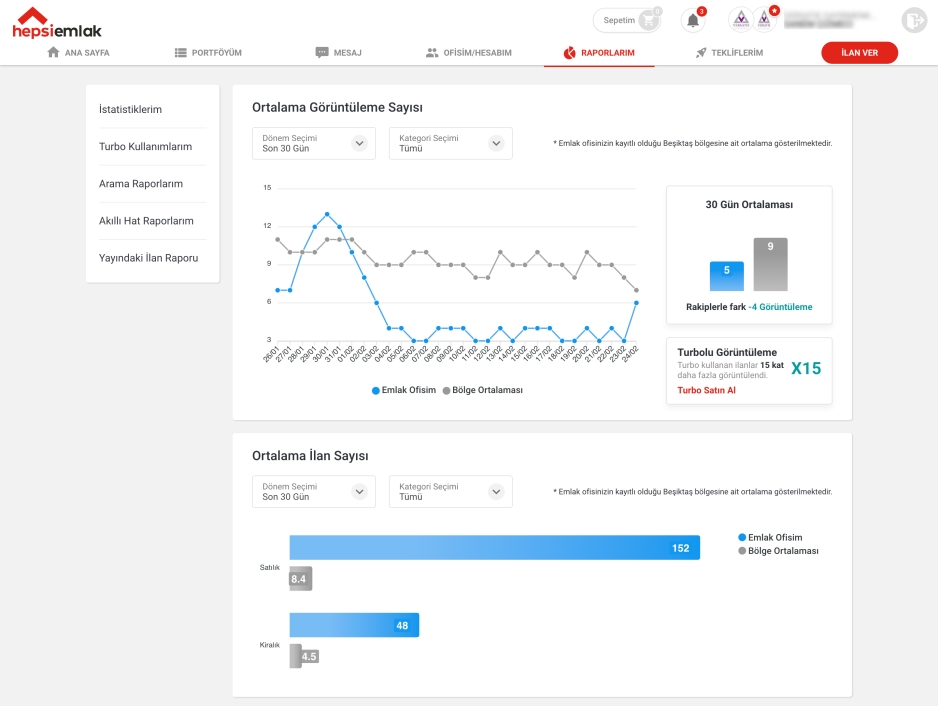Expand Kategori Seçimi dropdown under Ortalama Görüntüleme Sayısı

pos(450,143)
